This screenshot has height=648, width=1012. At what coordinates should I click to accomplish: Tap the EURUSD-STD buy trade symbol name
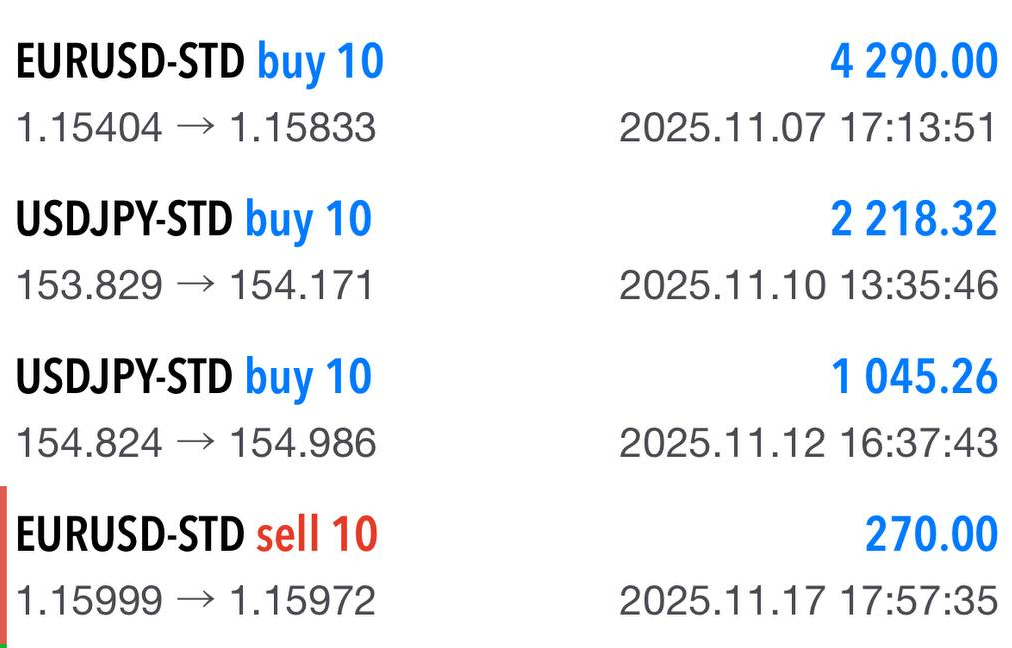click(130, 62)
